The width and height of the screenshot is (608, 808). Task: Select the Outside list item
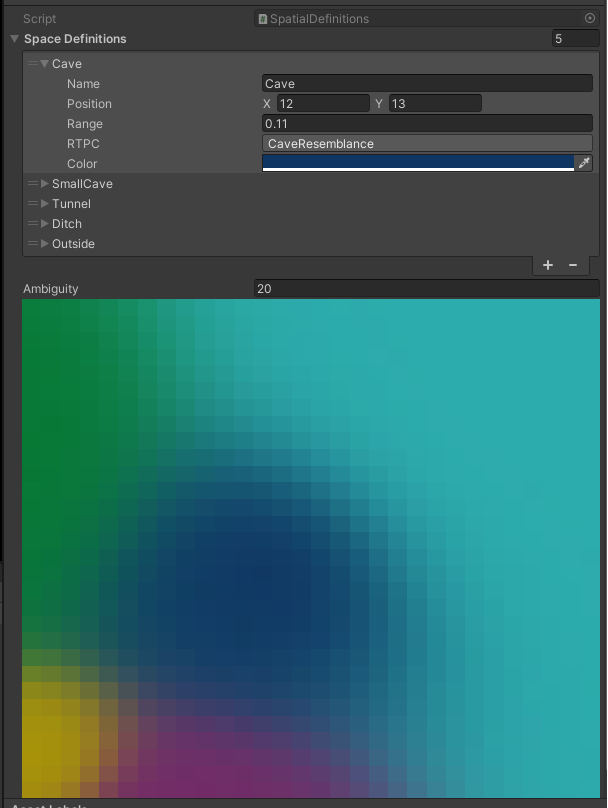(x=74, y=244)
